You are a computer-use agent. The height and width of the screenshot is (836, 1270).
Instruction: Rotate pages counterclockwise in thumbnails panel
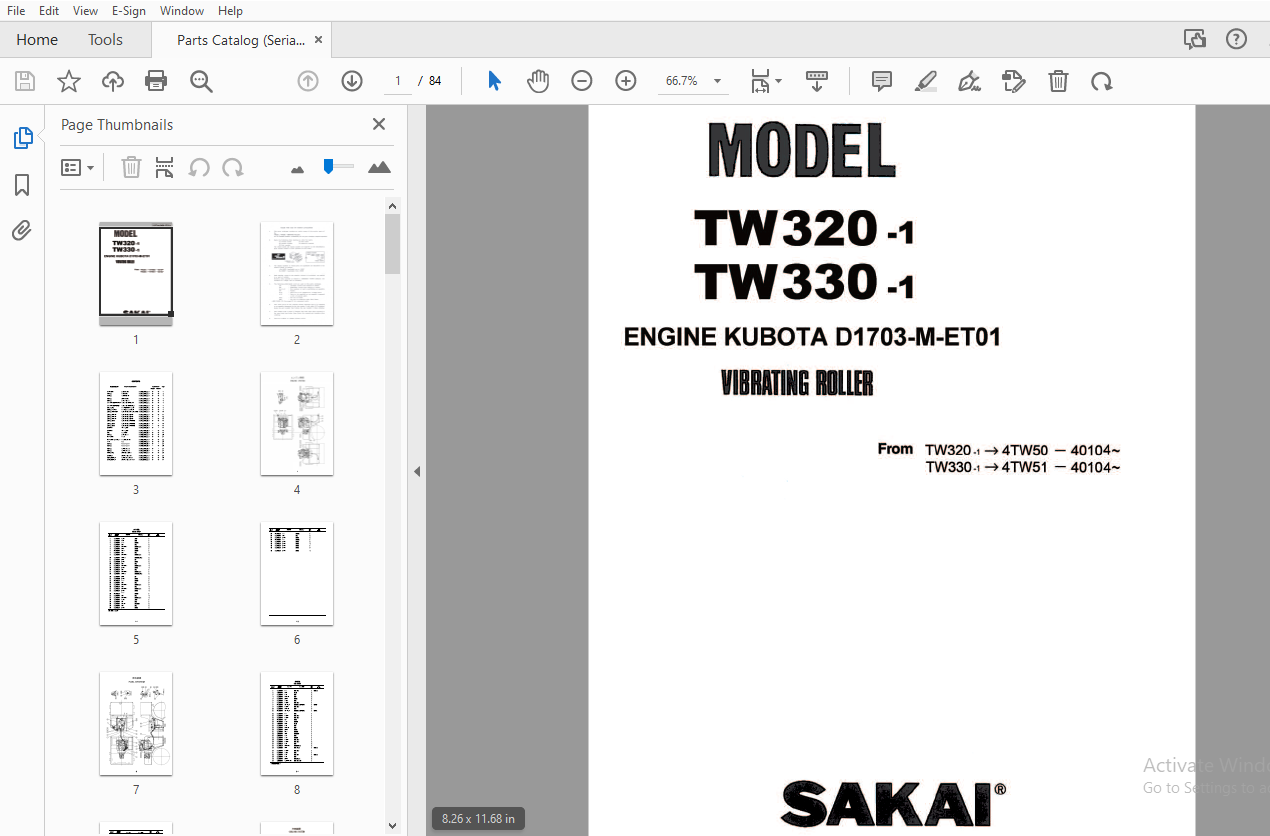(199, 168)
